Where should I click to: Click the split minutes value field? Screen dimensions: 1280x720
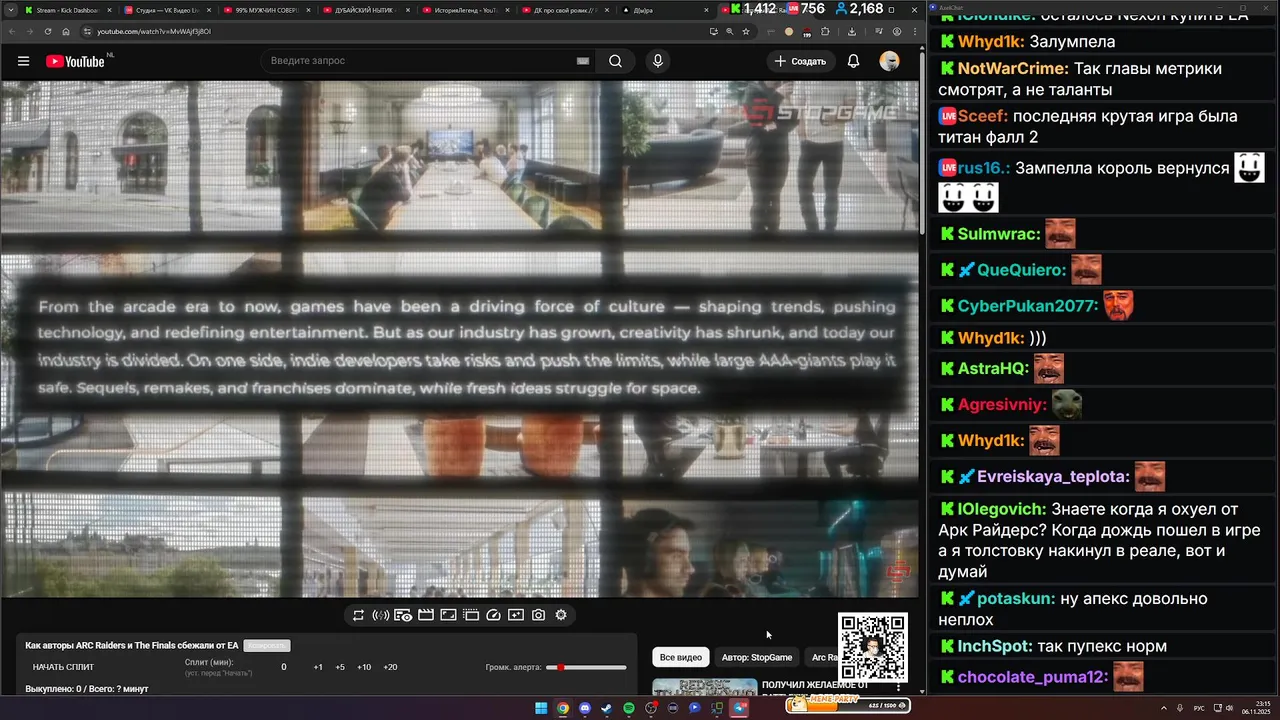click(x=284, y=667)
